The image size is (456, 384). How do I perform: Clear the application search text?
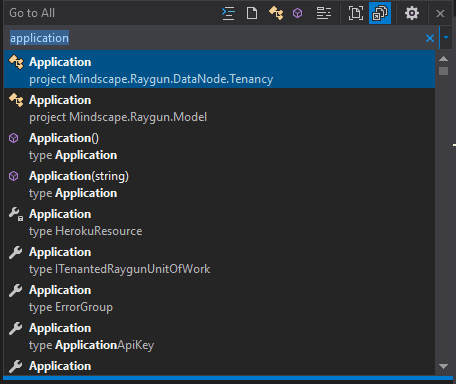430,38
